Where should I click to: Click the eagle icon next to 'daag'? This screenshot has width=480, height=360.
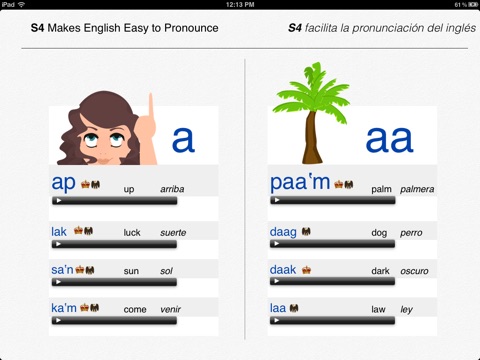coord(306,231)
